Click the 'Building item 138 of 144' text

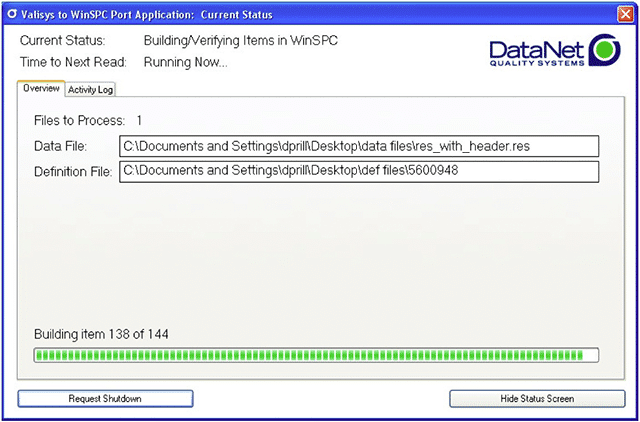(x=101, y=334)
